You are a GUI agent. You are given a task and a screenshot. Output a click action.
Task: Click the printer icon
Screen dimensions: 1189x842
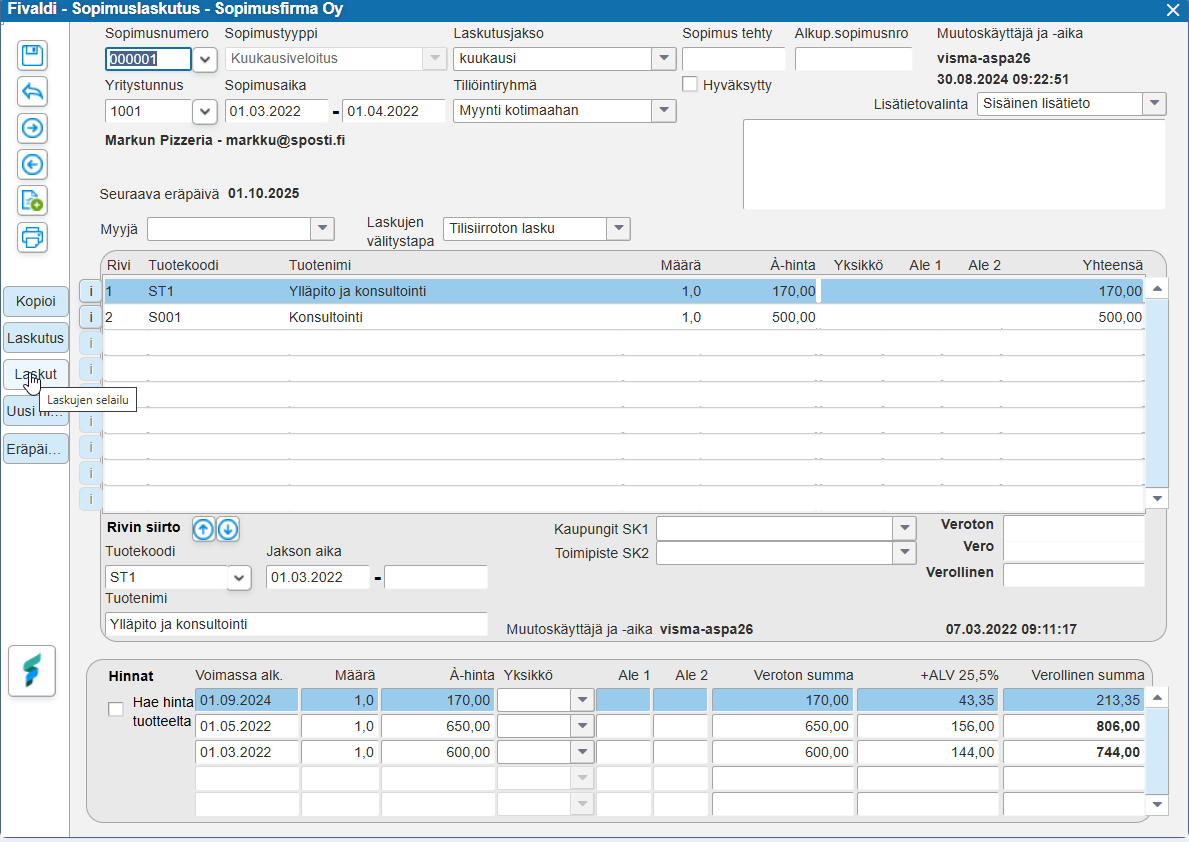33,237
